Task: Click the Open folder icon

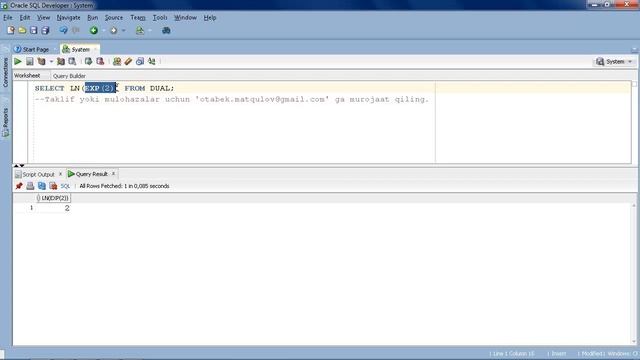Action: [x=22, y=30]
